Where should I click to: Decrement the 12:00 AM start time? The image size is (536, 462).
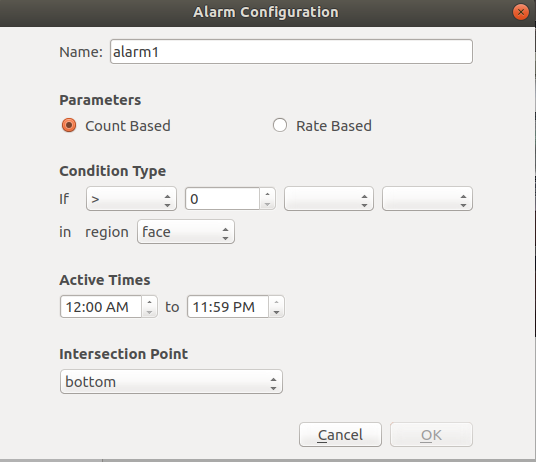point(149,312)
